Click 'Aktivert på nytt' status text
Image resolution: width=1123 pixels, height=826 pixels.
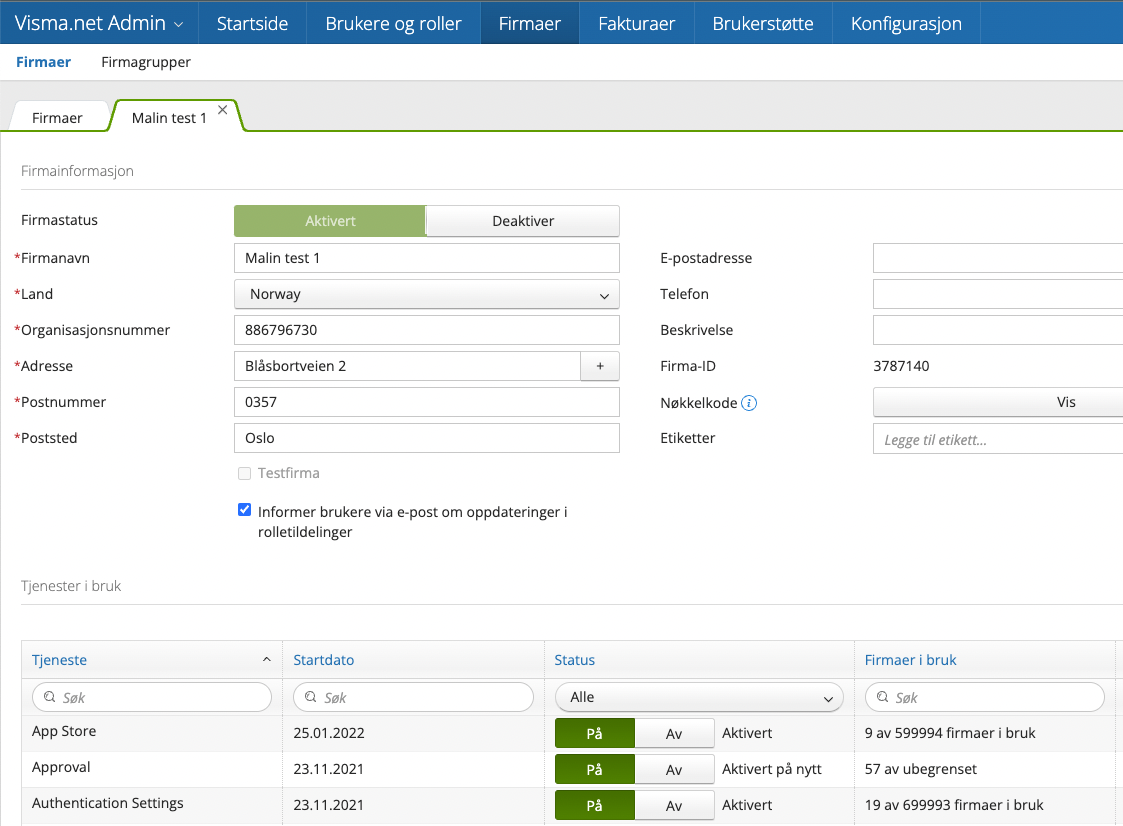[x=771, y=769]
